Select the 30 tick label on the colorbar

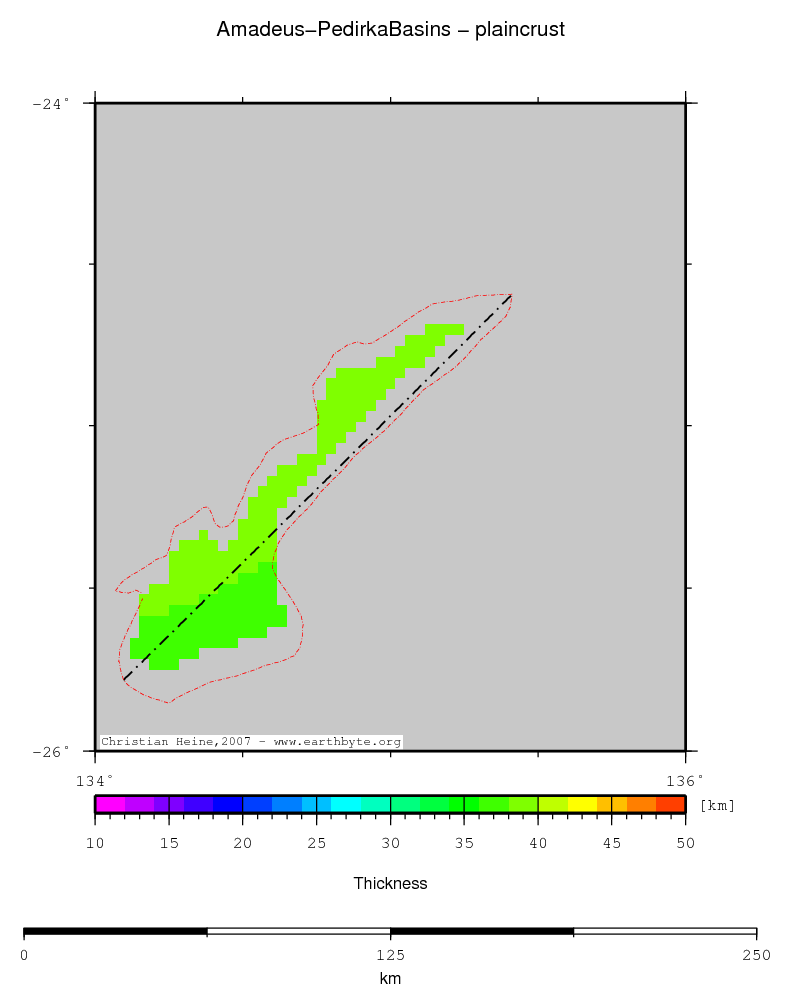(x=390, y=844)
